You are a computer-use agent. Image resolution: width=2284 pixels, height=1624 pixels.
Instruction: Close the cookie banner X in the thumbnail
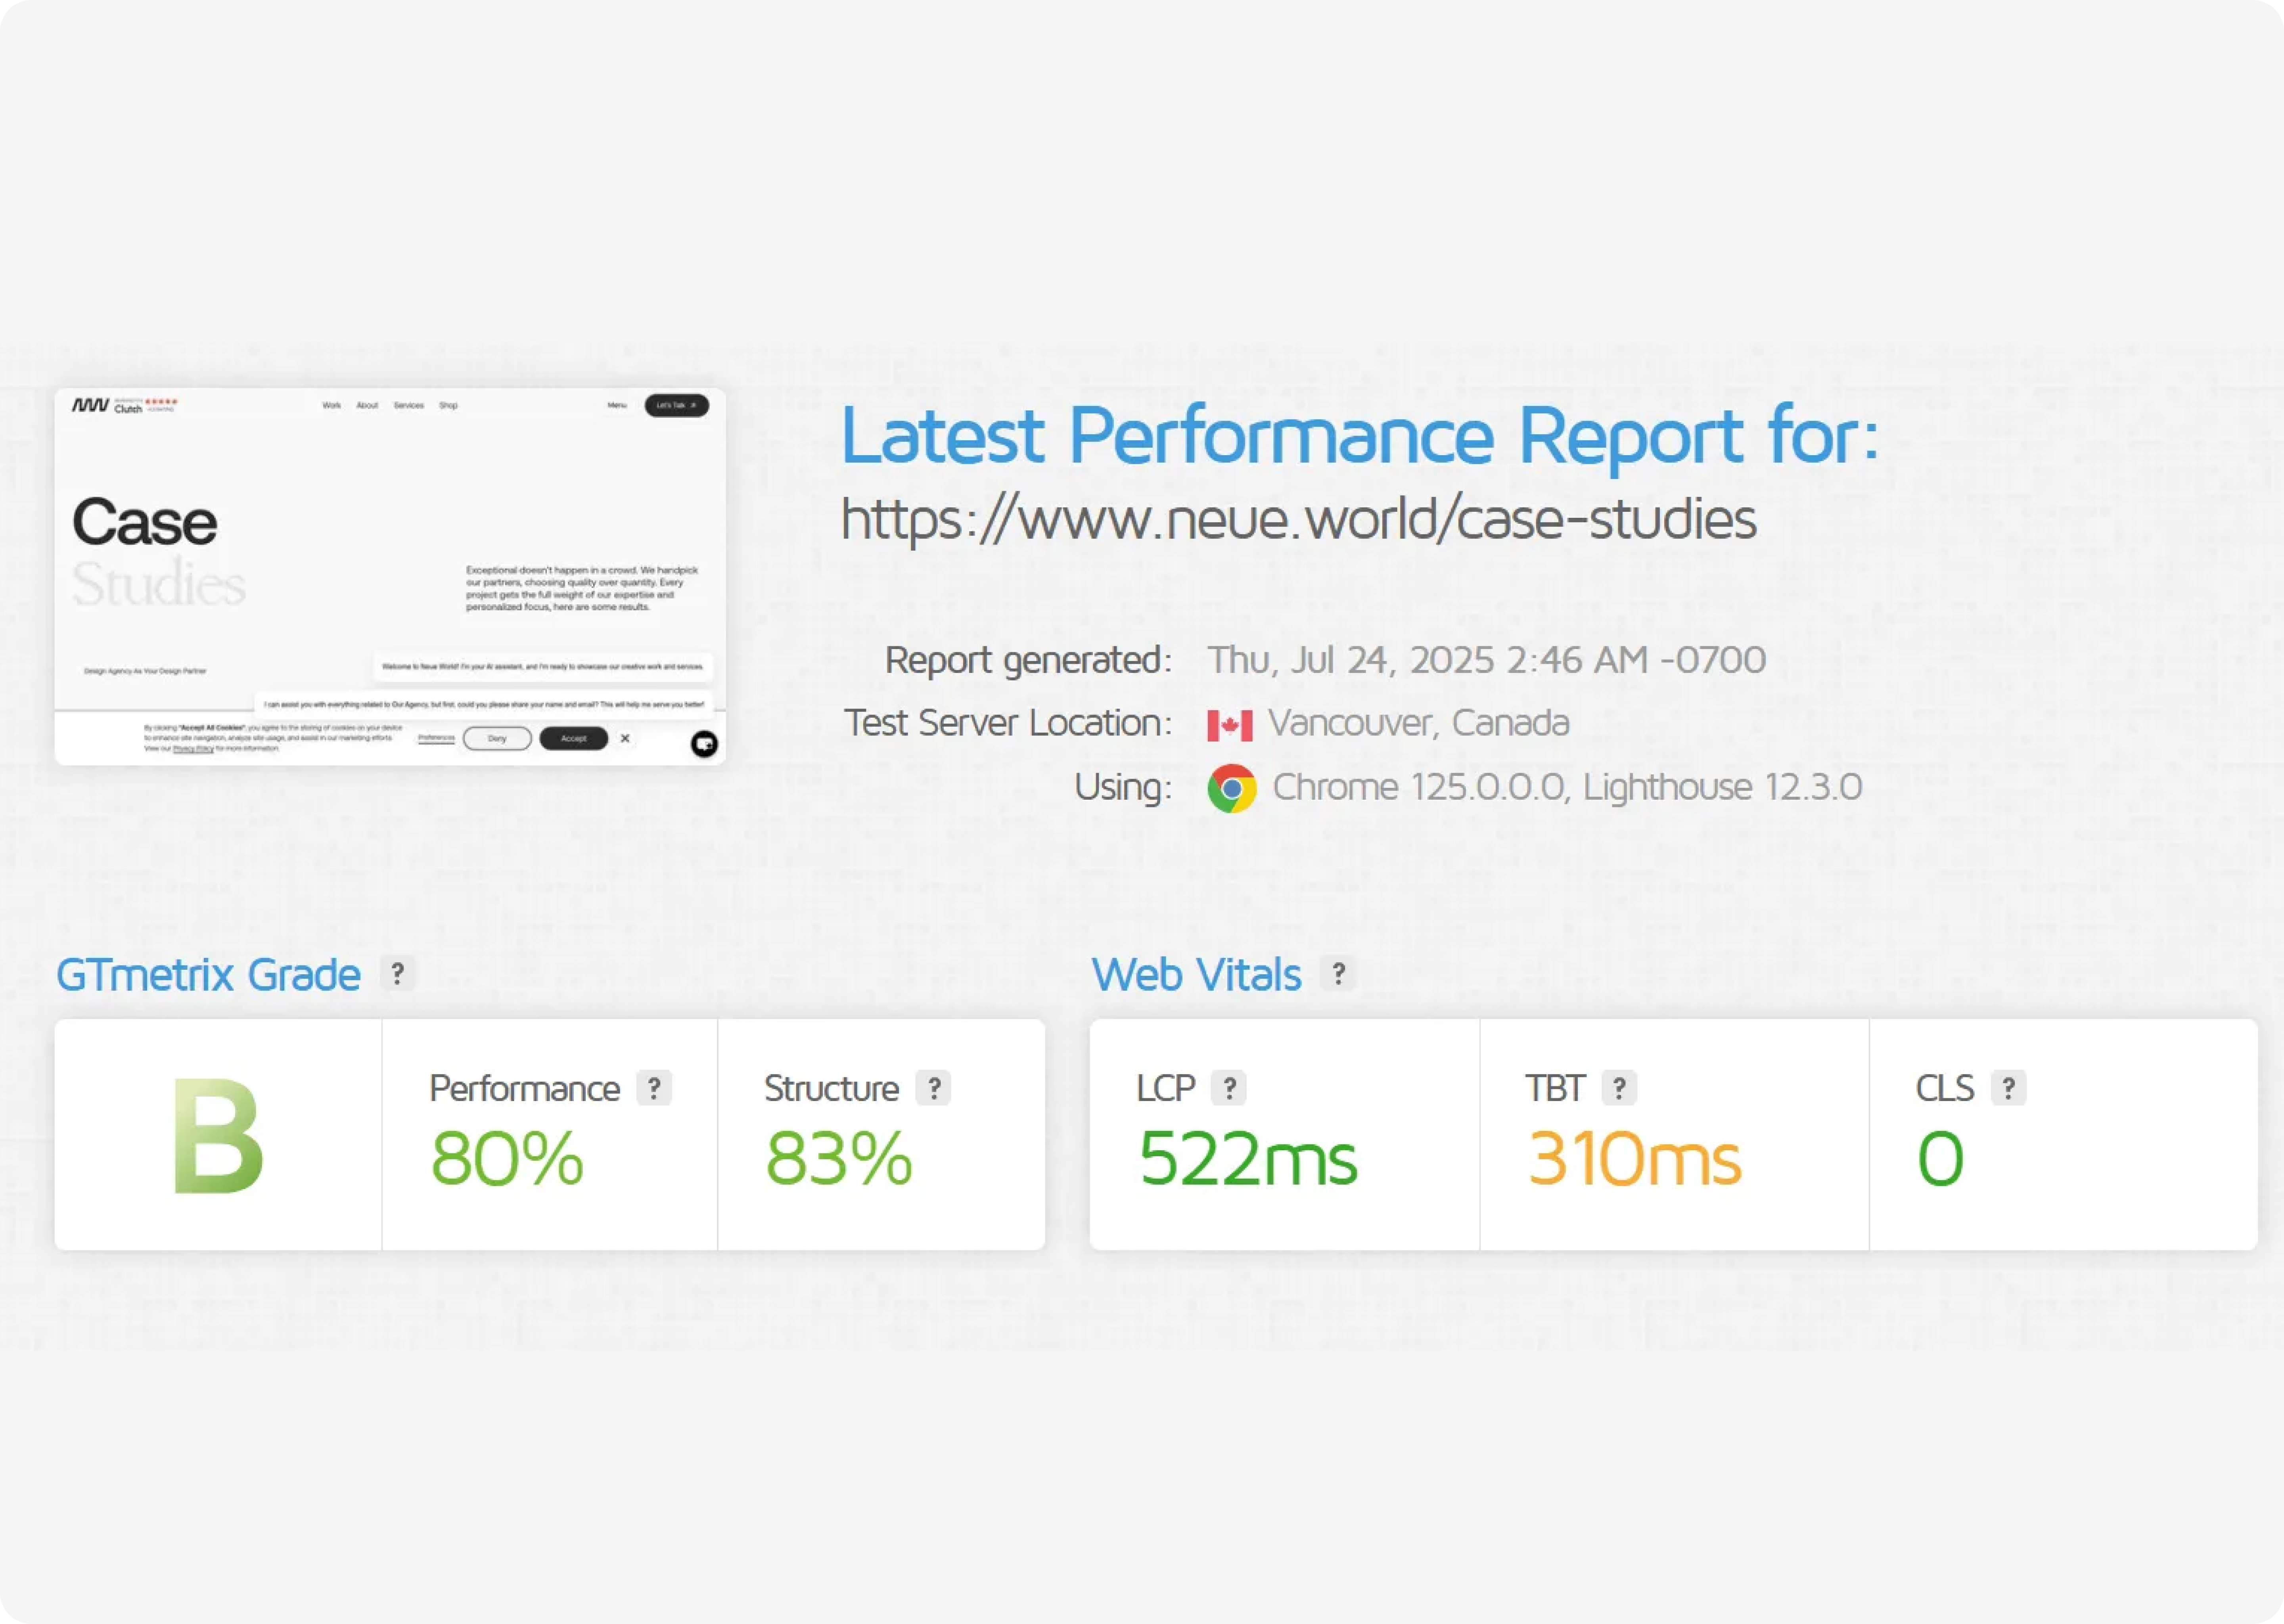[x=625, y=738]
